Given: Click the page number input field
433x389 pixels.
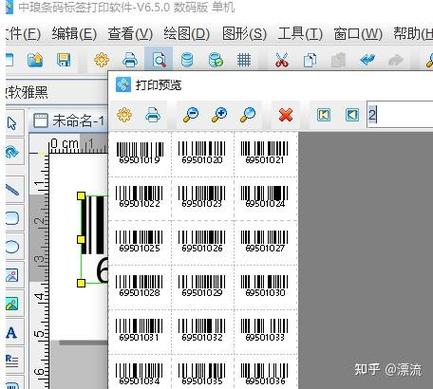Looking at the screenshot, I should [400, 115].
